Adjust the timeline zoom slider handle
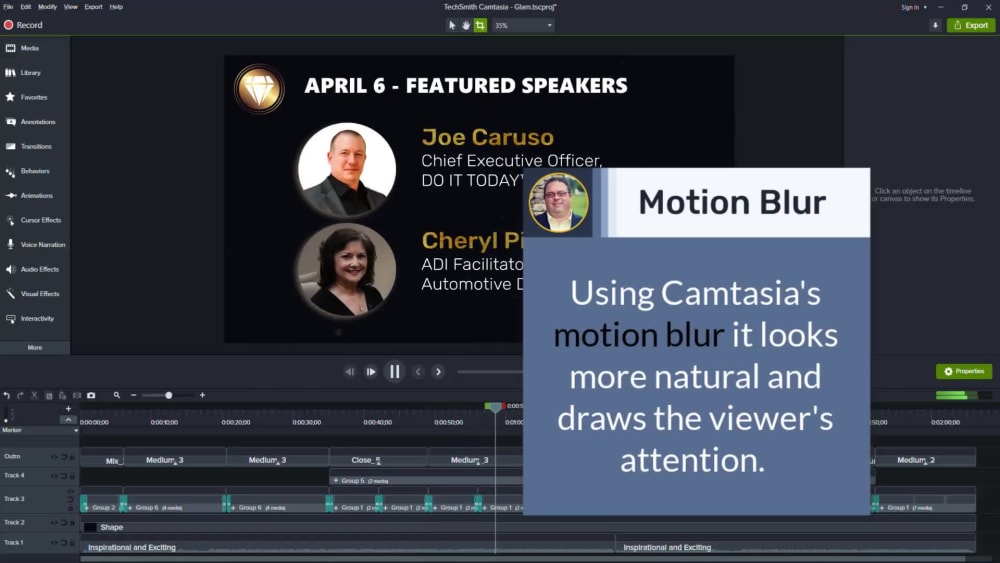The height and width of the screenshot is (563, 1000). pyautogui.click(x=168, y=395)
